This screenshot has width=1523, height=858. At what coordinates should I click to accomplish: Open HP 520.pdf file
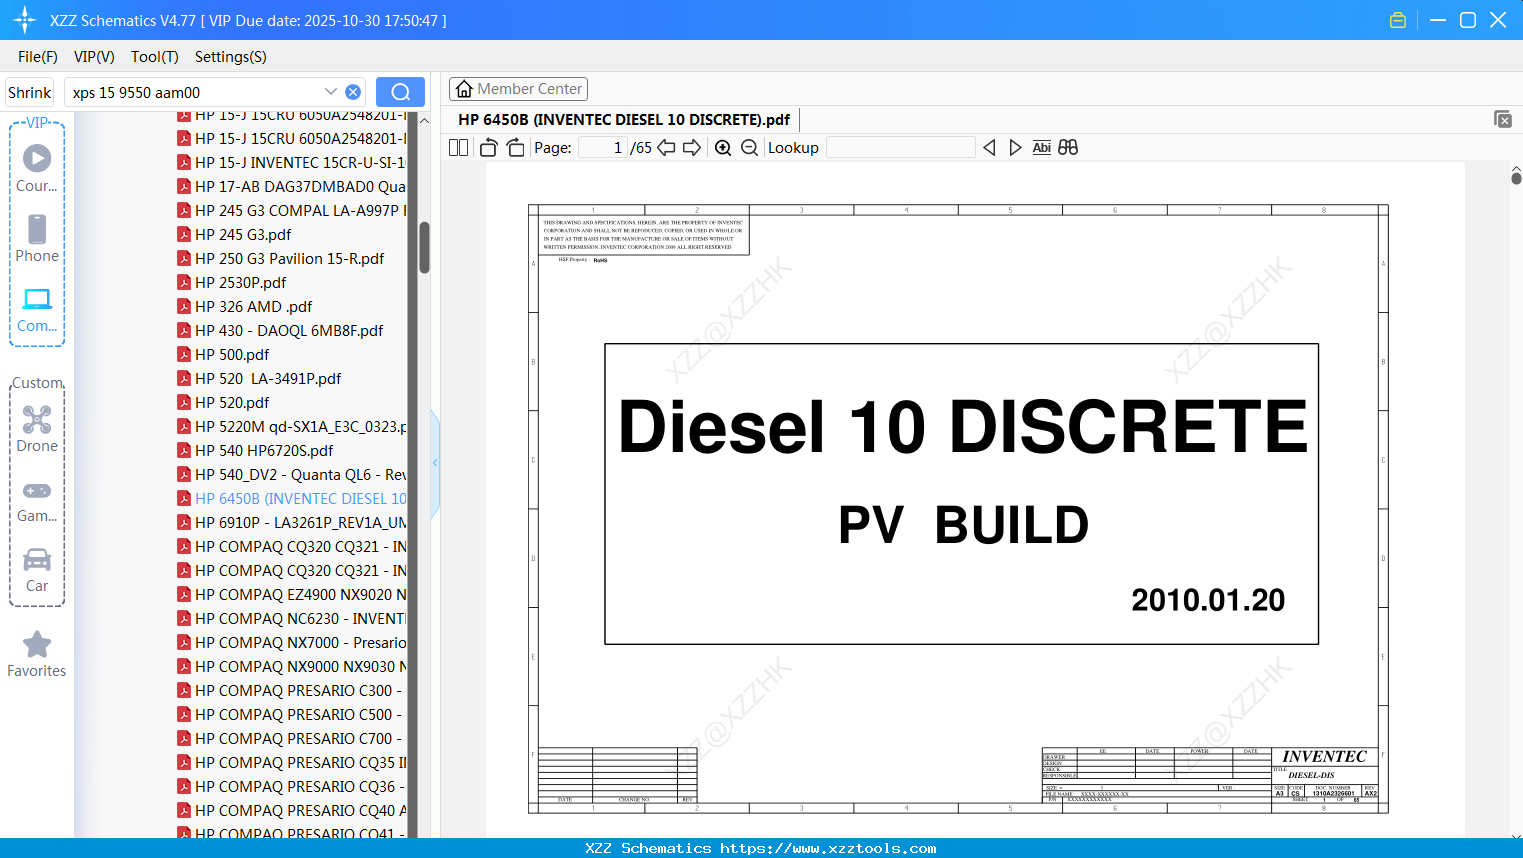pos(232,403)
